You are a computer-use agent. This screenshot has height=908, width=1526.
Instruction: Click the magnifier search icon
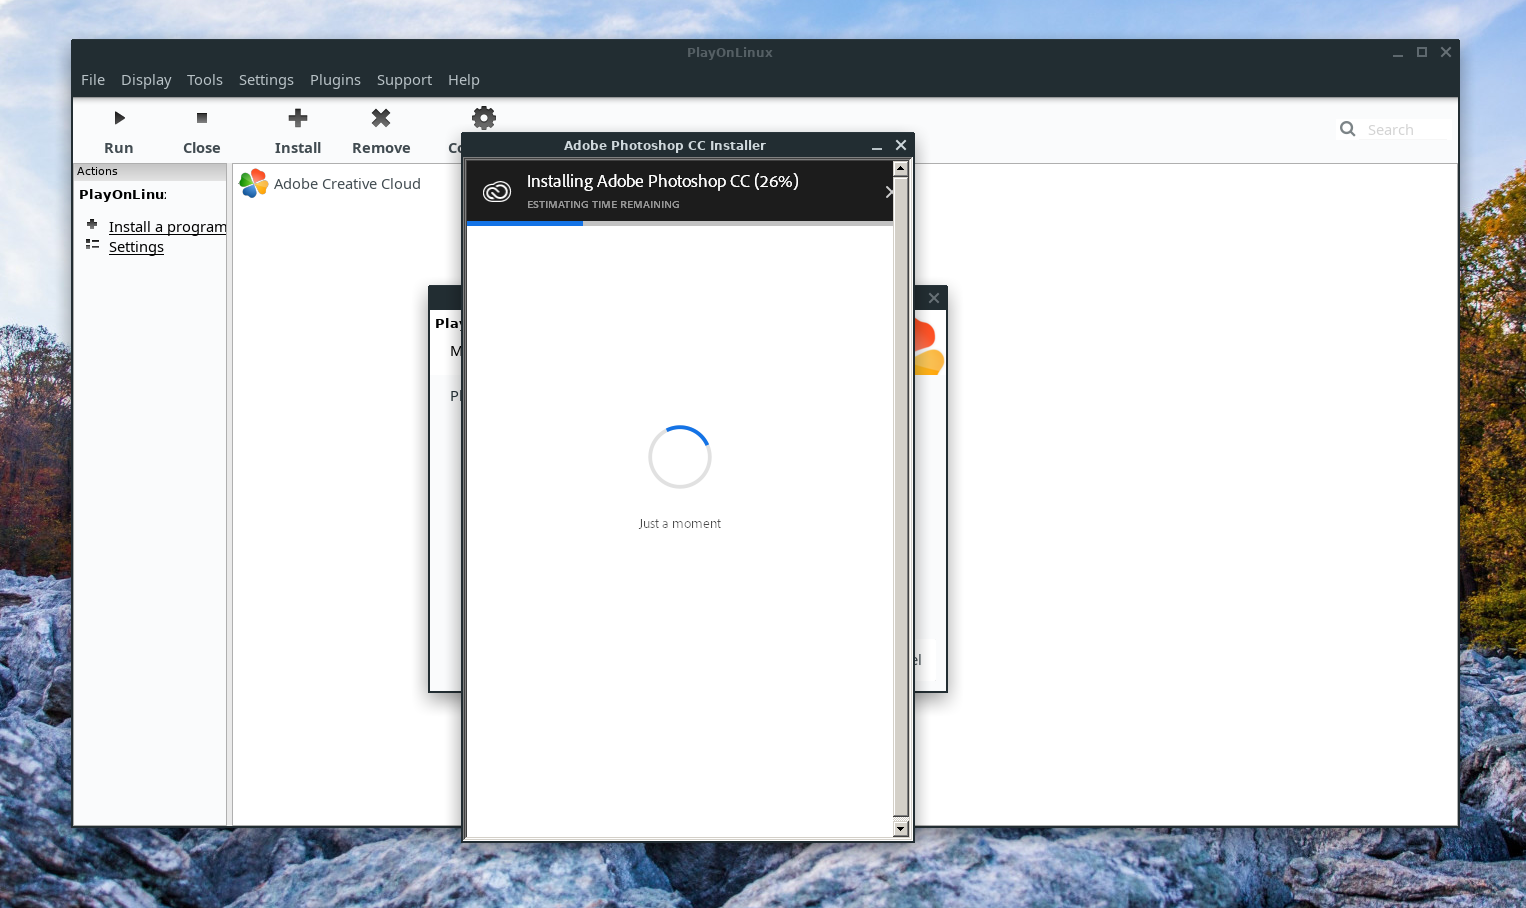(x=1347, y=129)
